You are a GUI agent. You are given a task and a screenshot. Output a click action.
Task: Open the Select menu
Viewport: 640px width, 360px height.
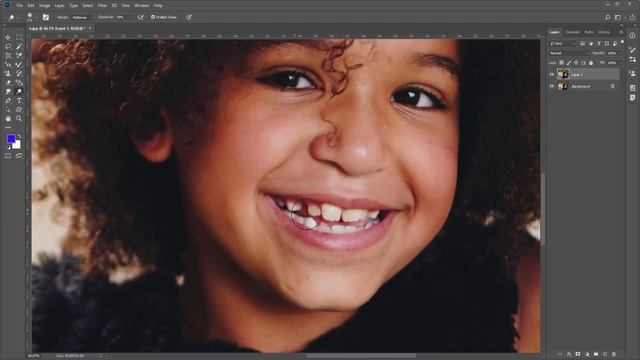coord(88,6)
